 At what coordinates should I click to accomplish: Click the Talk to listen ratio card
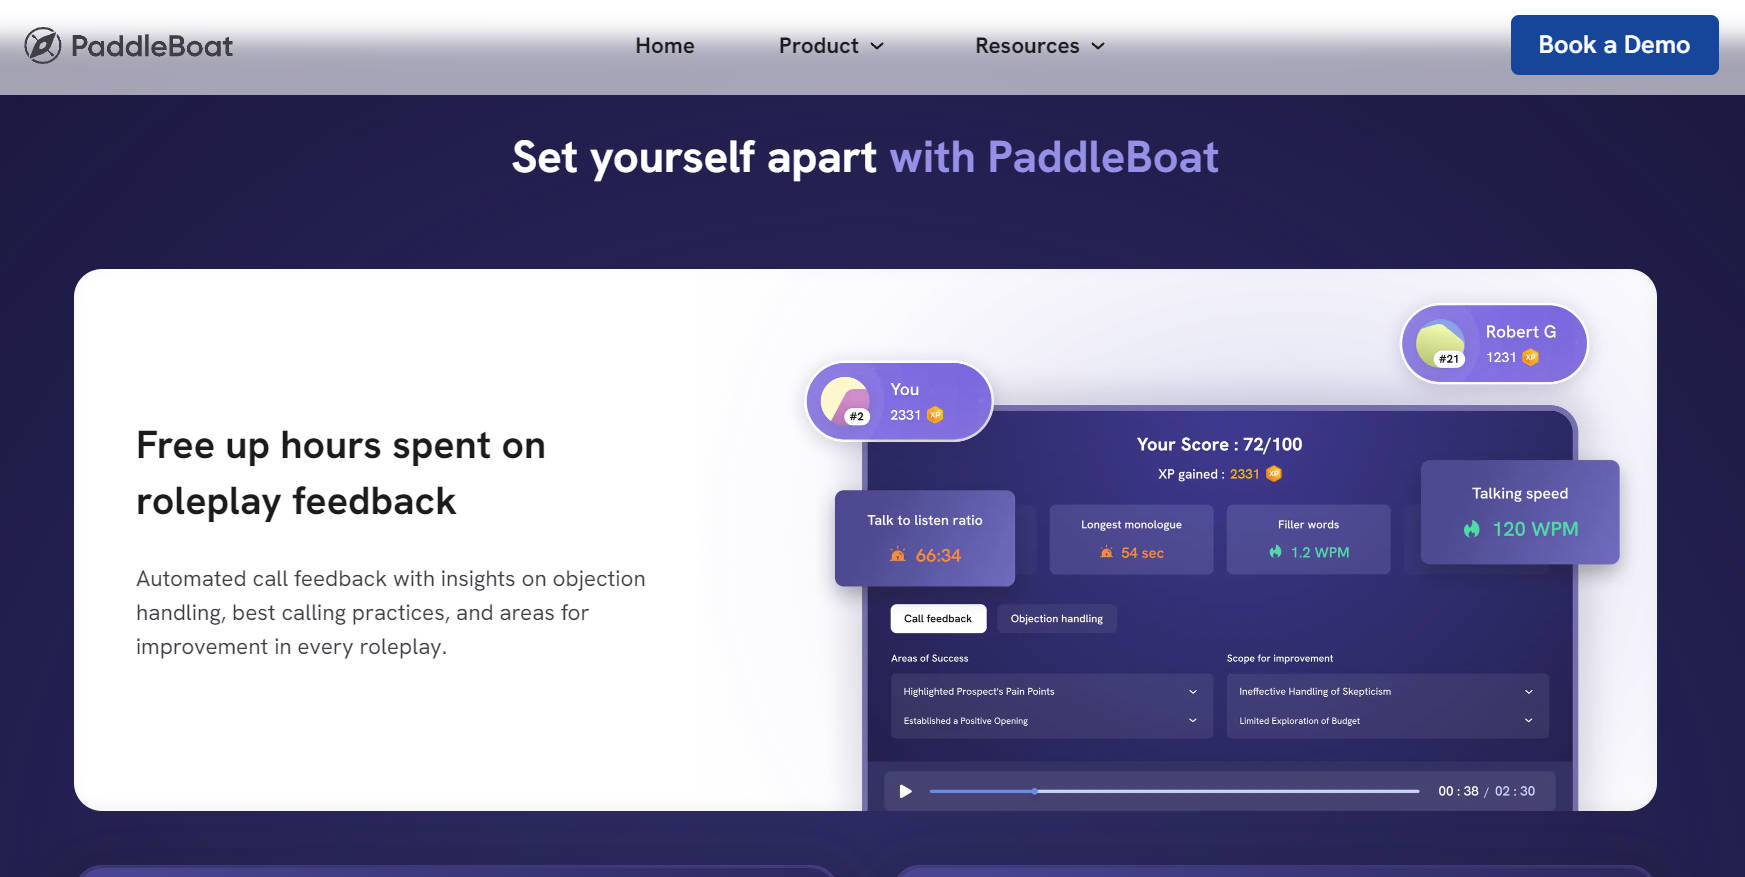pos(925,538)
